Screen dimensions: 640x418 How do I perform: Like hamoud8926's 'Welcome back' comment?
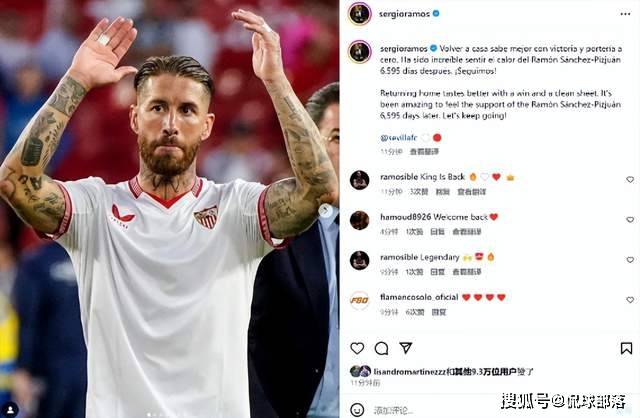click(x=630, y=220)
